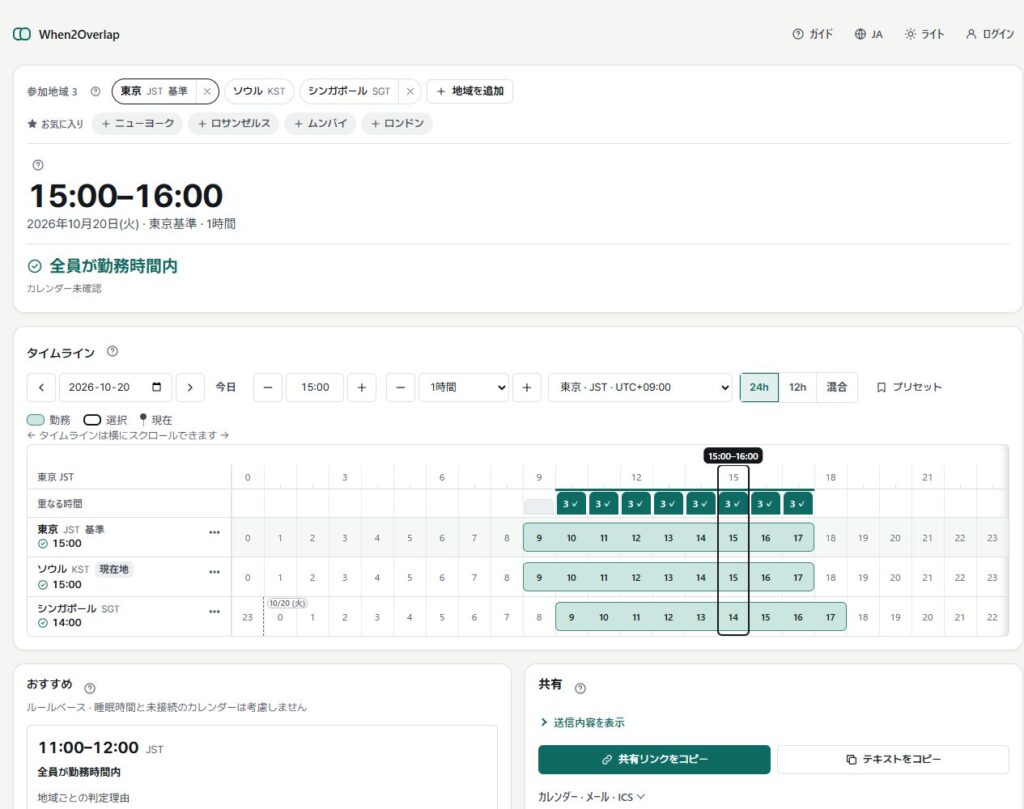Select hour 11 in the 東京 timeline row

pyautogui.click(x=603, y=538)
